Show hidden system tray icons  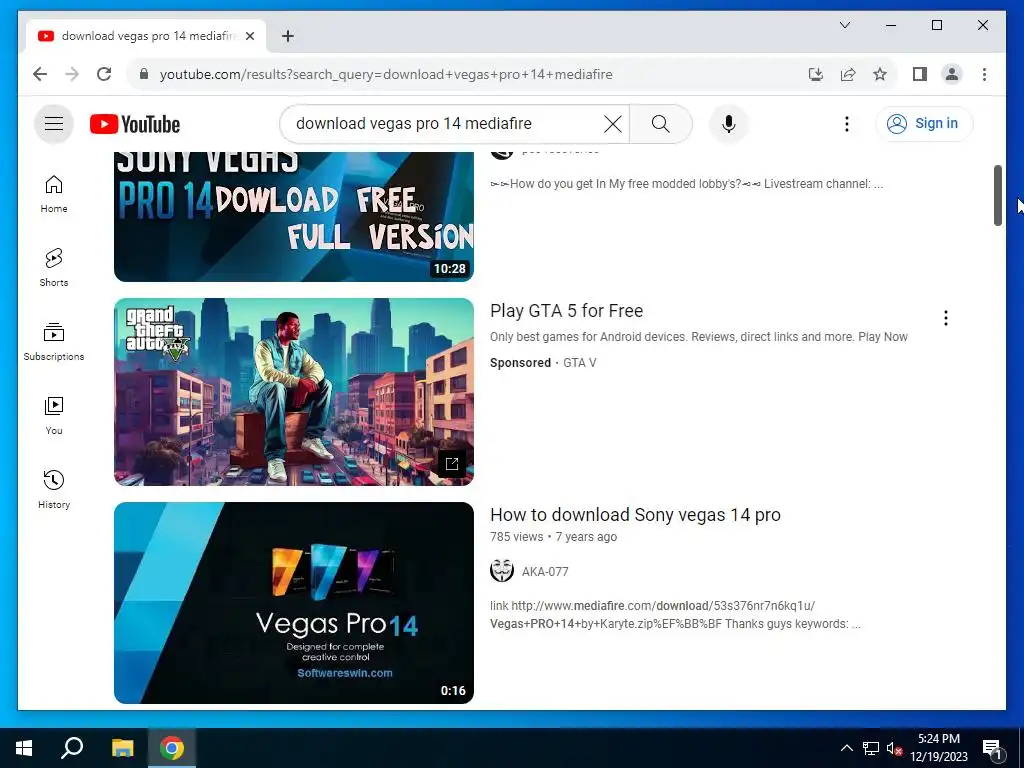[x=846, y=748]
